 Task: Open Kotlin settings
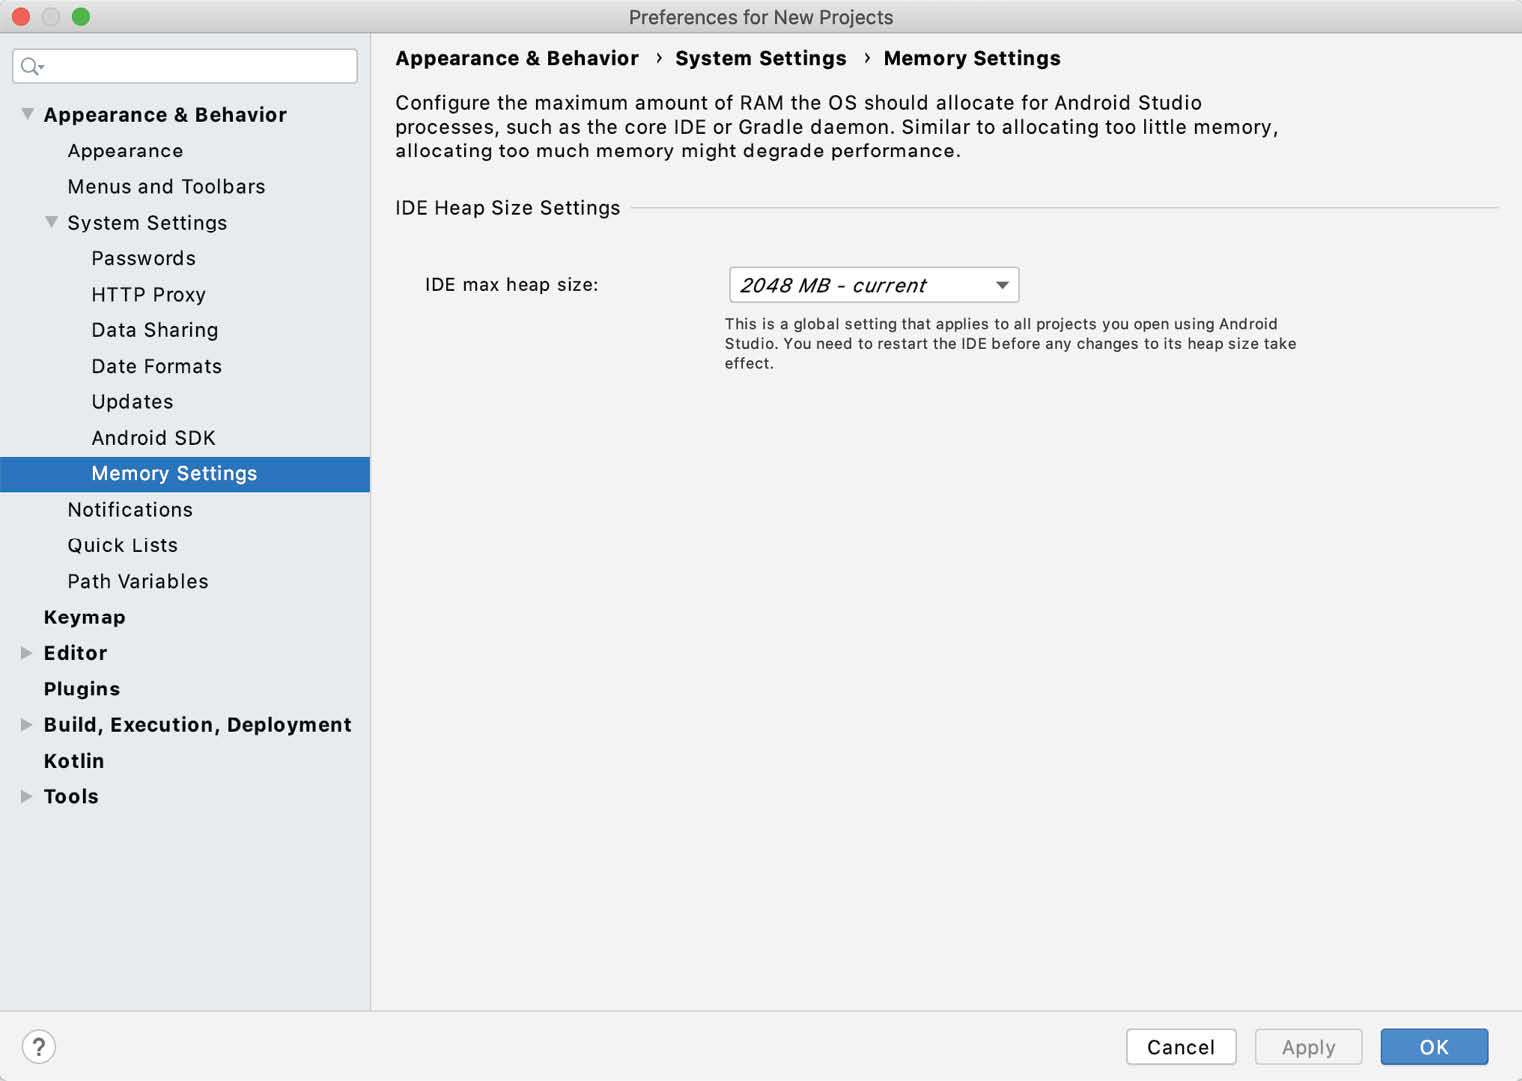click(x=74, y=761)
